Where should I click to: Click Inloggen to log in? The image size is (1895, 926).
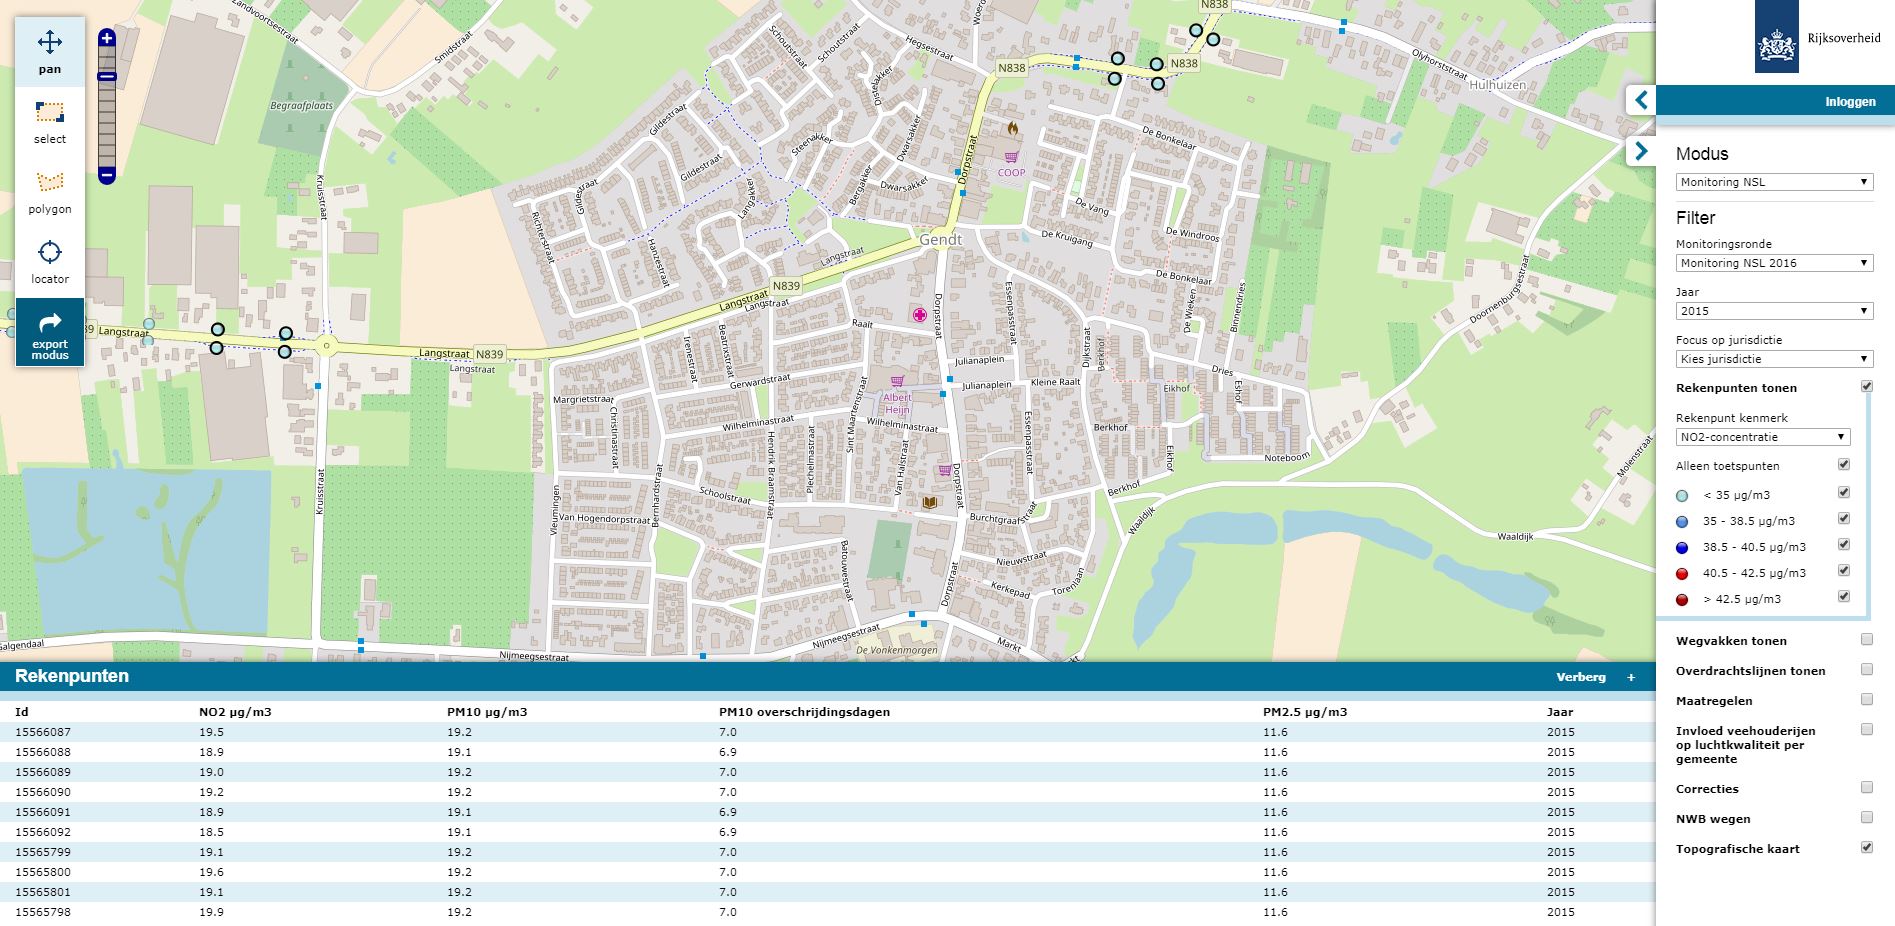[x=1850, y=102]
